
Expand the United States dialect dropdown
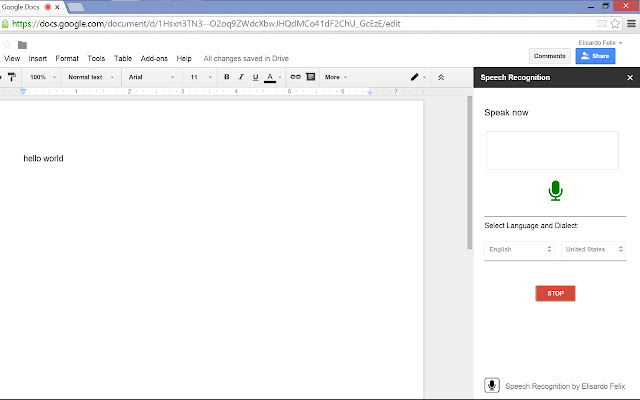pyautogui.click(x=593, y=249)
